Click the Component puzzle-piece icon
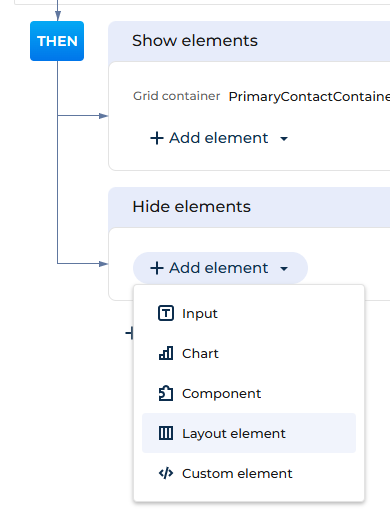The width and height of the screenshot is (390, 524). (166, 393)
